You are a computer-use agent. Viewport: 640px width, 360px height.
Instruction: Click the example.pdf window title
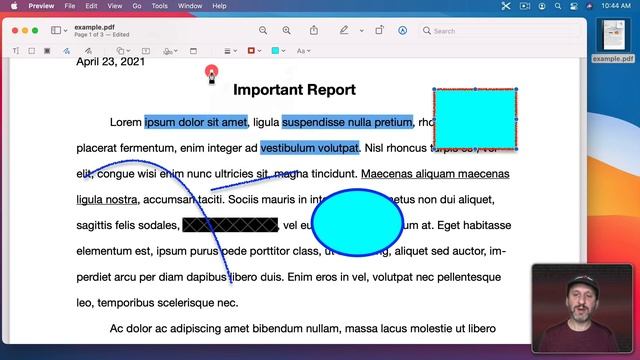[94, 27]
